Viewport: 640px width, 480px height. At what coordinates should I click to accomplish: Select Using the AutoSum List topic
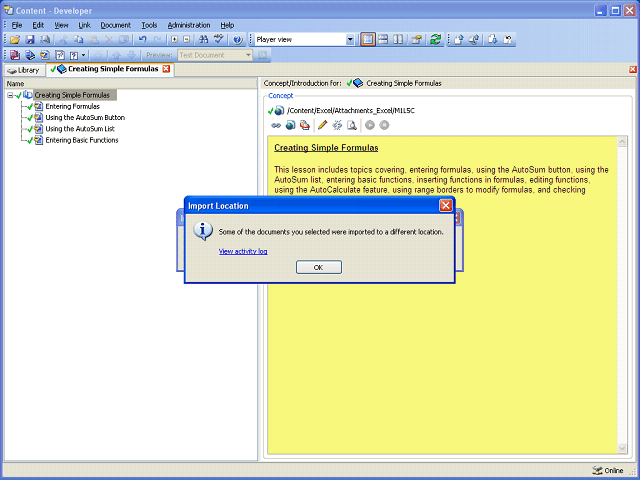point(80,129)
